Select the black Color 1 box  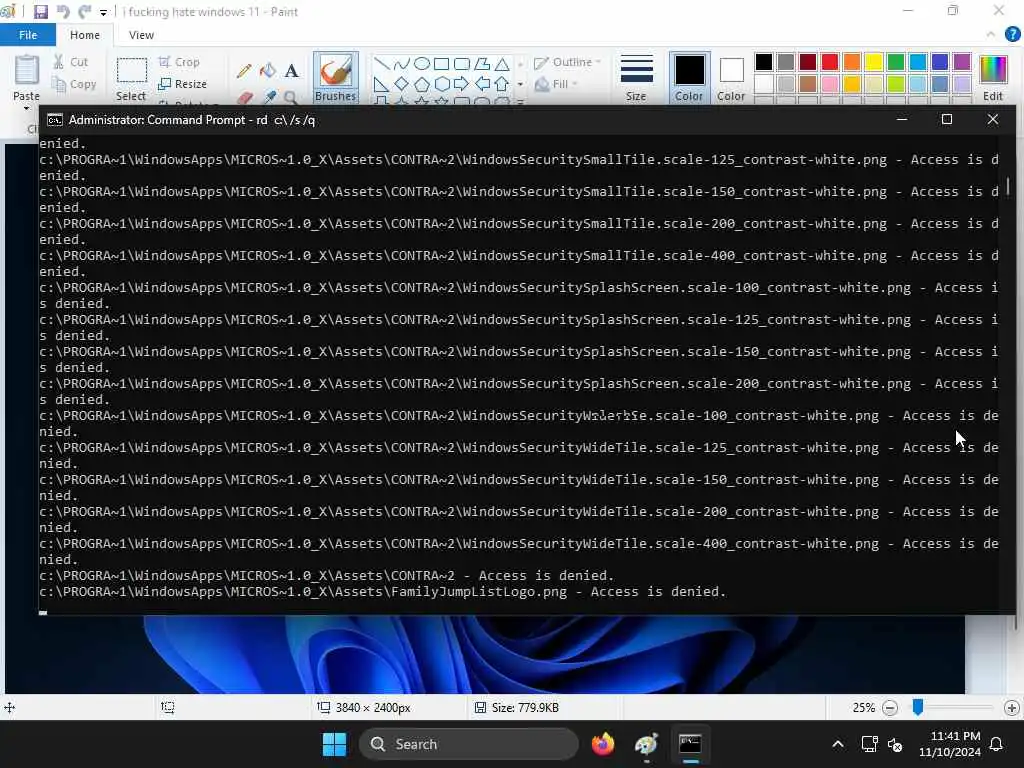pos(689,78)
